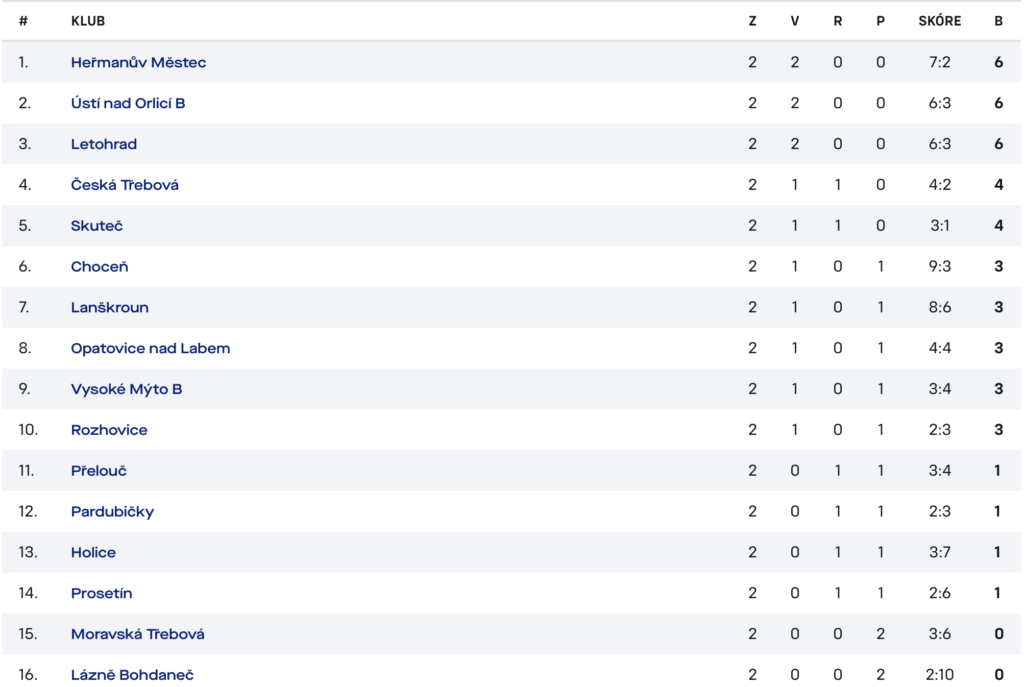The width and height of the screenshot is (1024, 687).
Task: Open the Lanškroun club link
Action: tap(110, 307)
